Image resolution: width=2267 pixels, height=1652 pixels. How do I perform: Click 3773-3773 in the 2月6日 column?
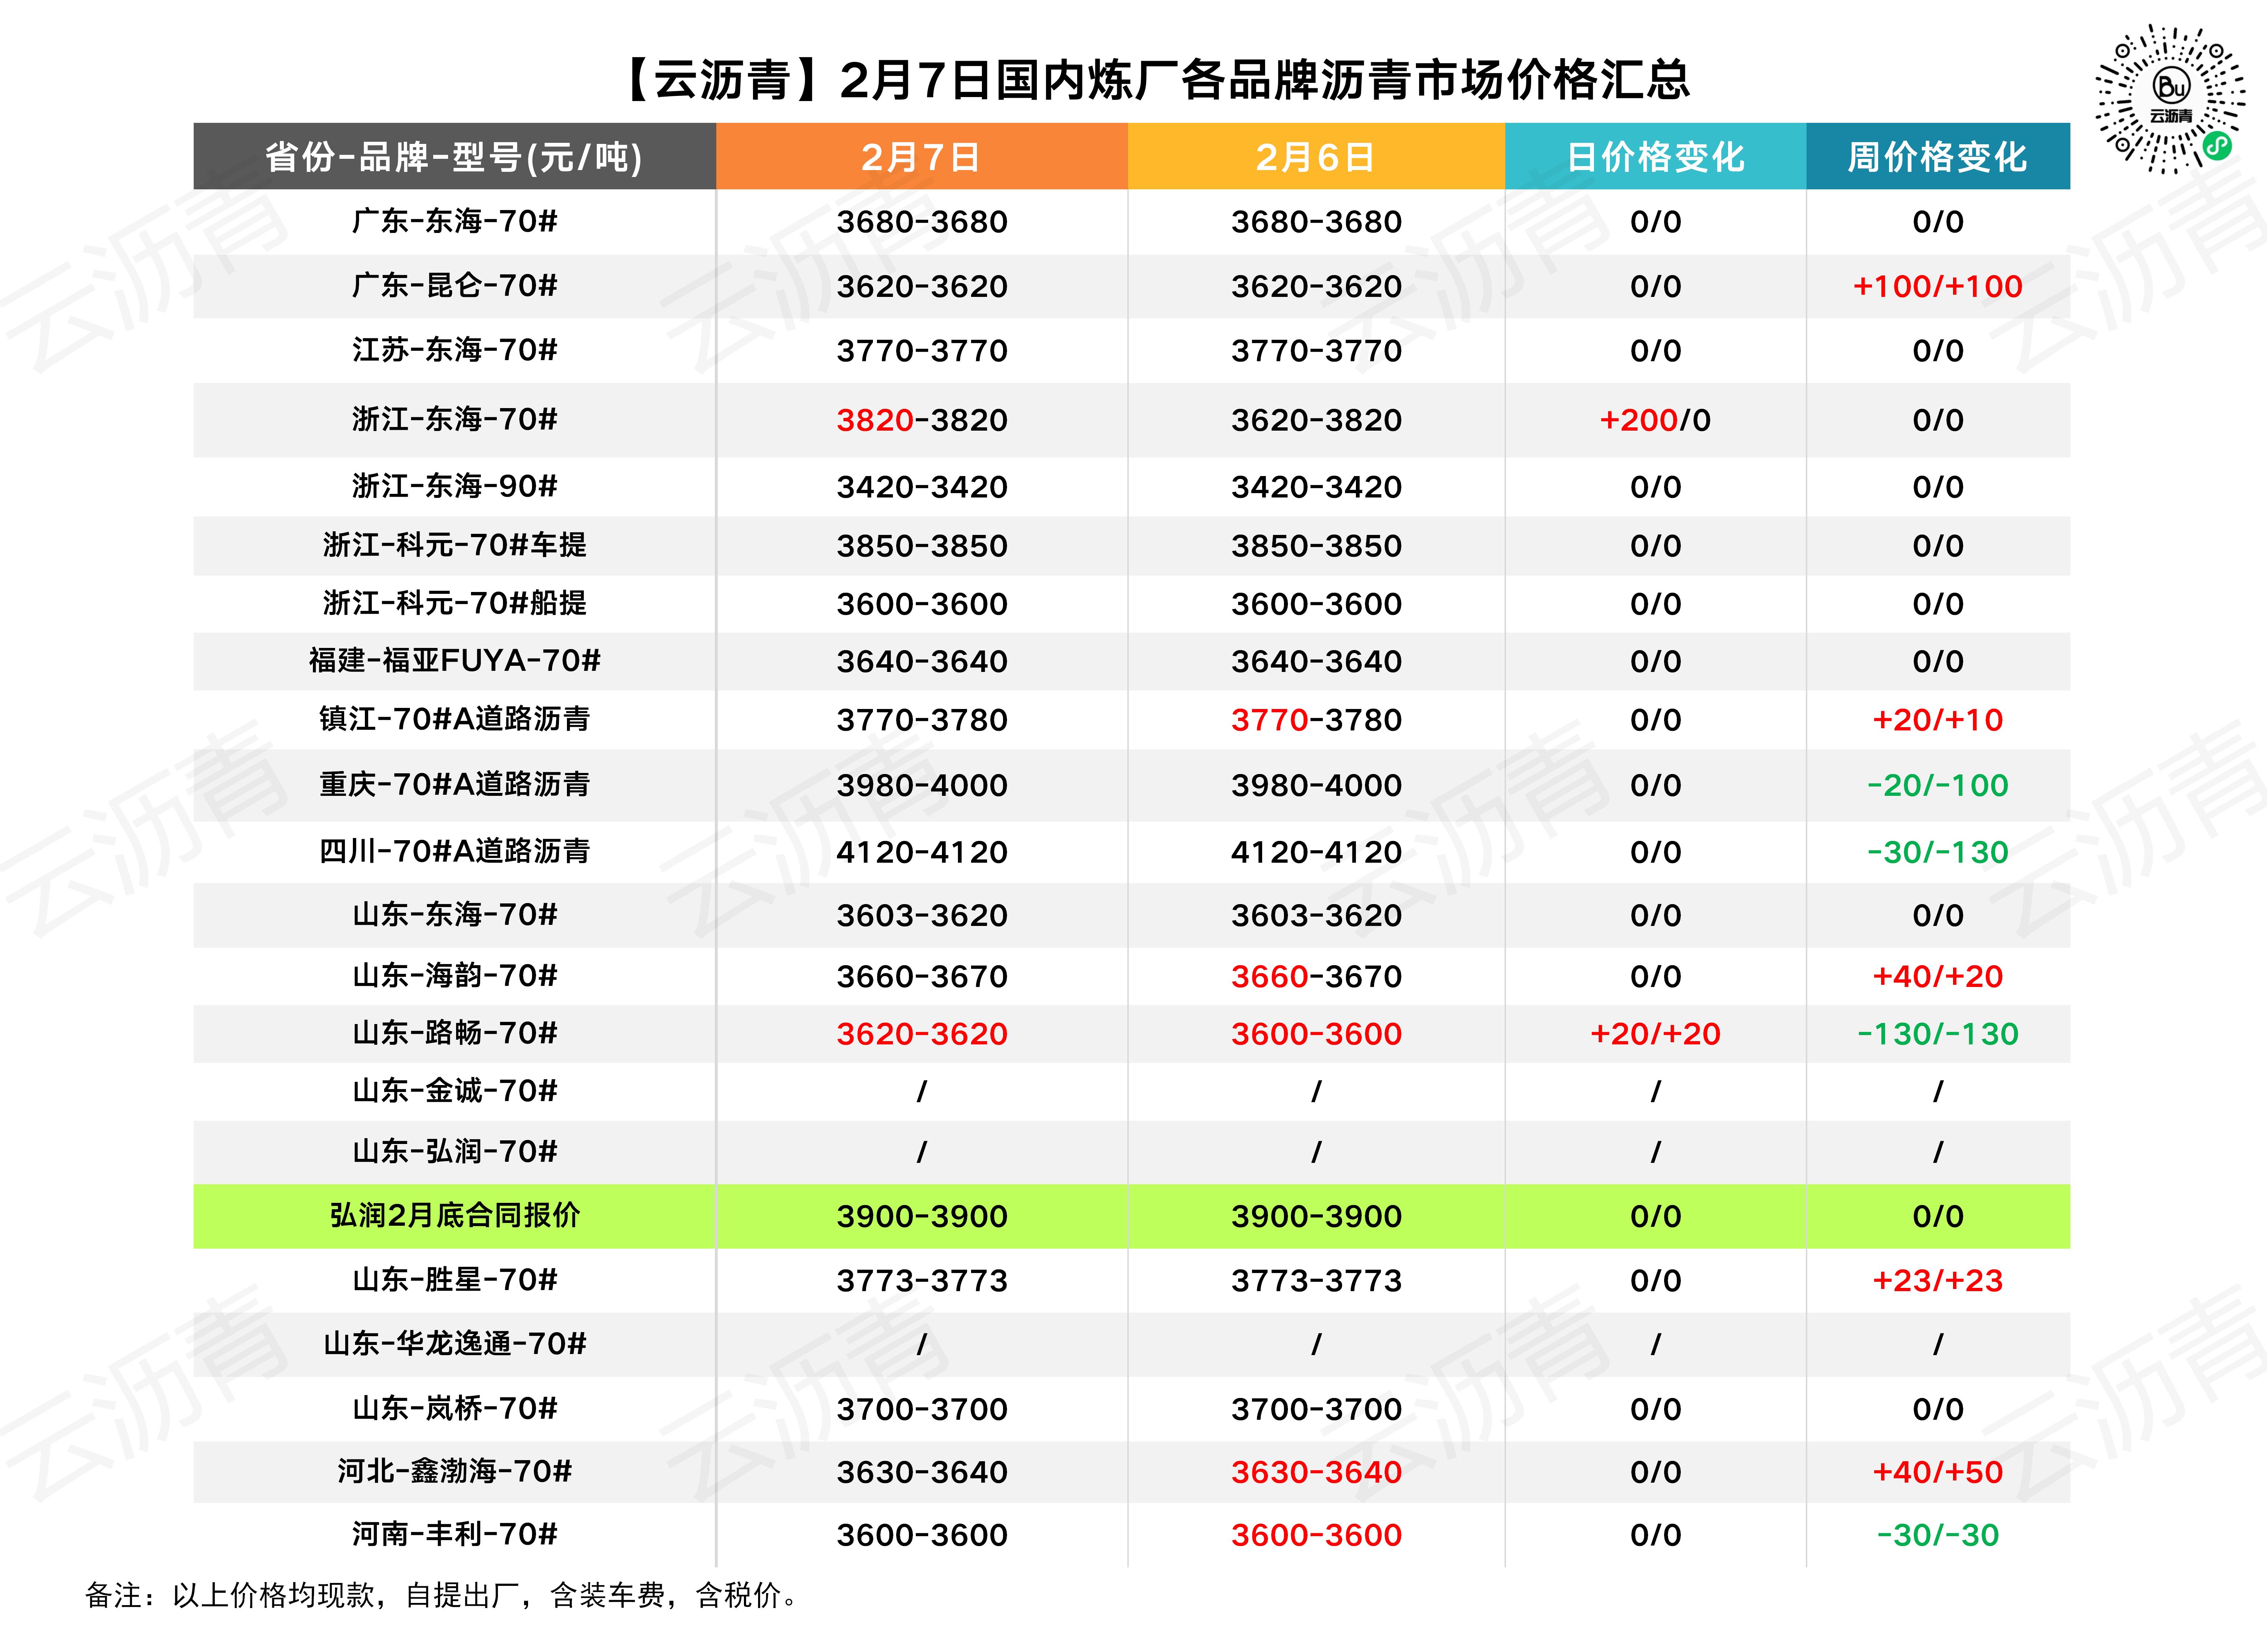[1316, 1281]
